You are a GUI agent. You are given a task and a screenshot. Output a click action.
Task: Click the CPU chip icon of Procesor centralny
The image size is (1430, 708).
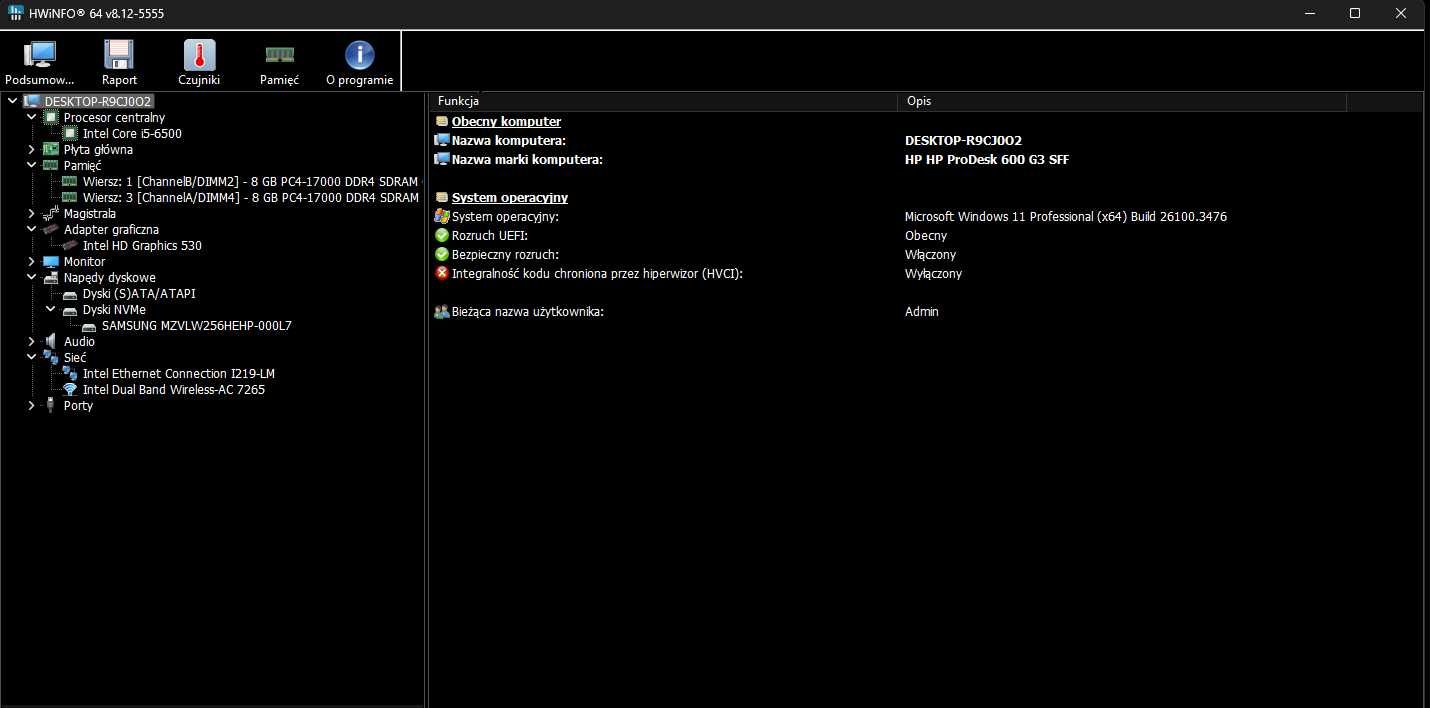pos(51,117)
